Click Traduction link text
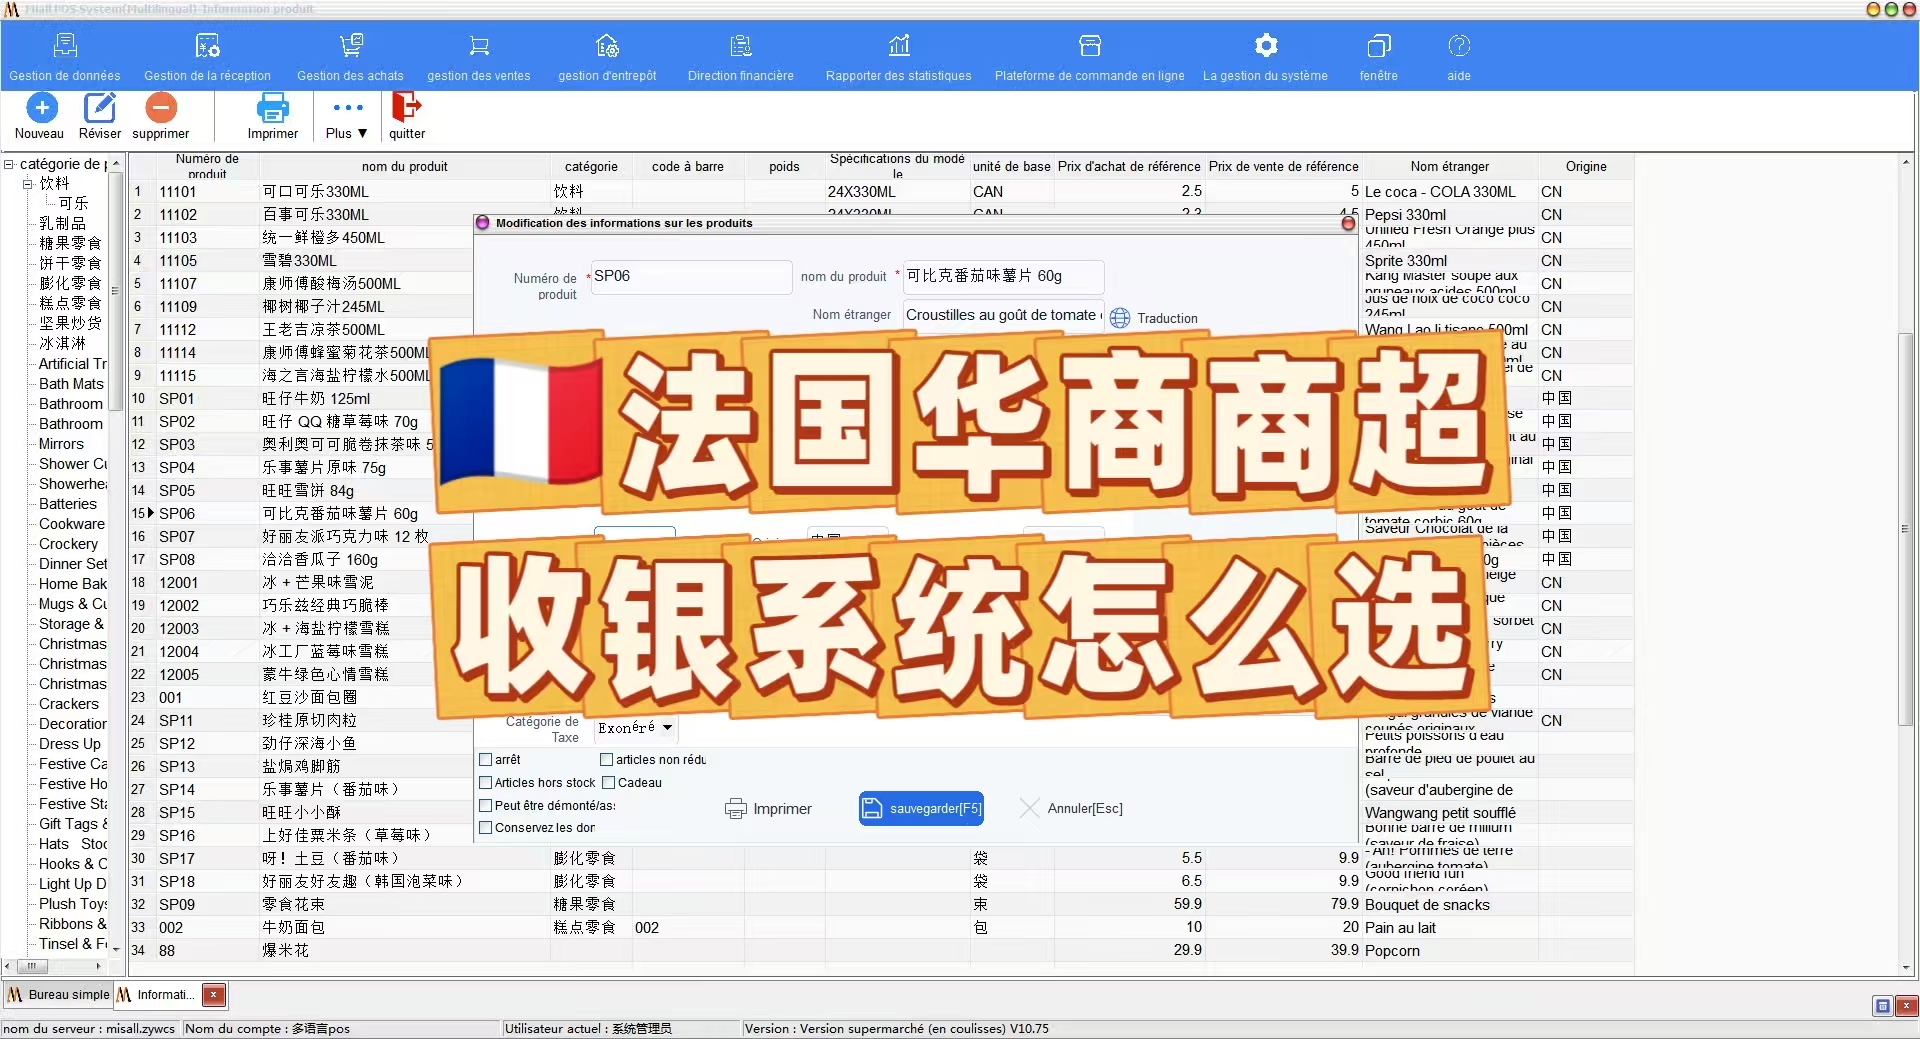The image size is (1920, 1039). (1167, 318)
